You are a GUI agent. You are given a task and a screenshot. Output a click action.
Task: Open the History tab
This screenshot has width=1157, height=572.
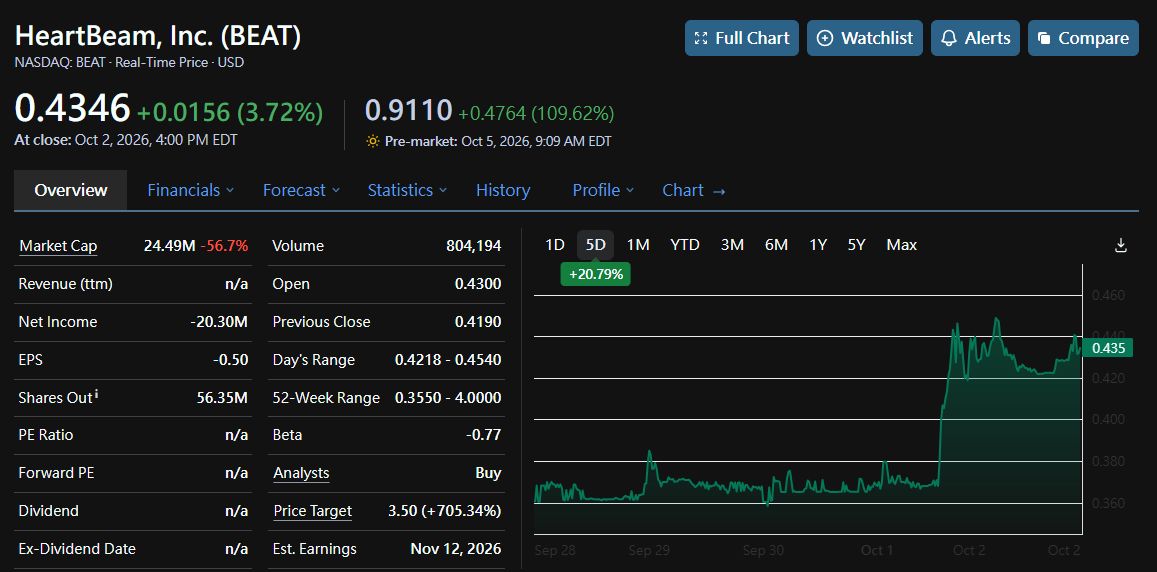503,190
